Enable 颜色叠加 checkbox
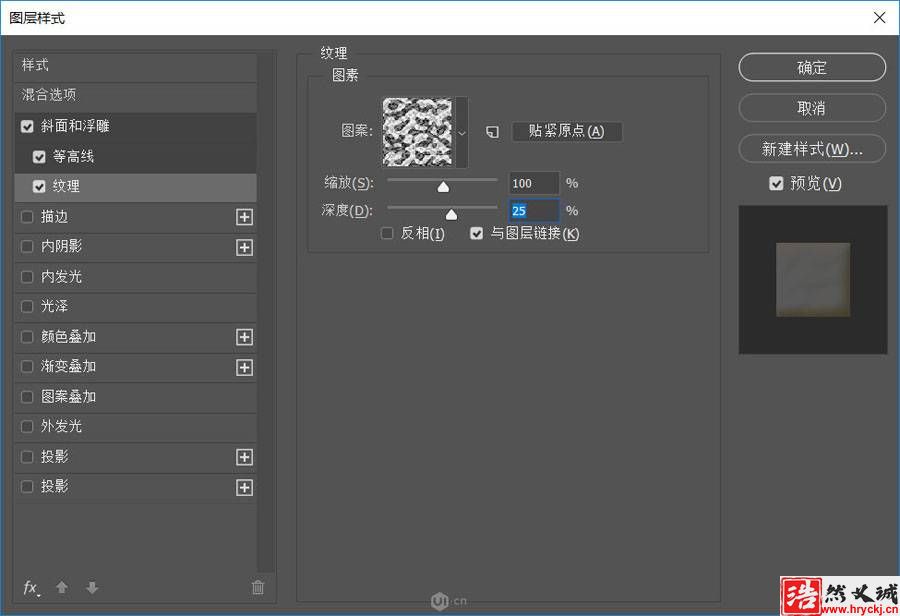This screenshot has height=616, width=900. [x=27, y=337]
